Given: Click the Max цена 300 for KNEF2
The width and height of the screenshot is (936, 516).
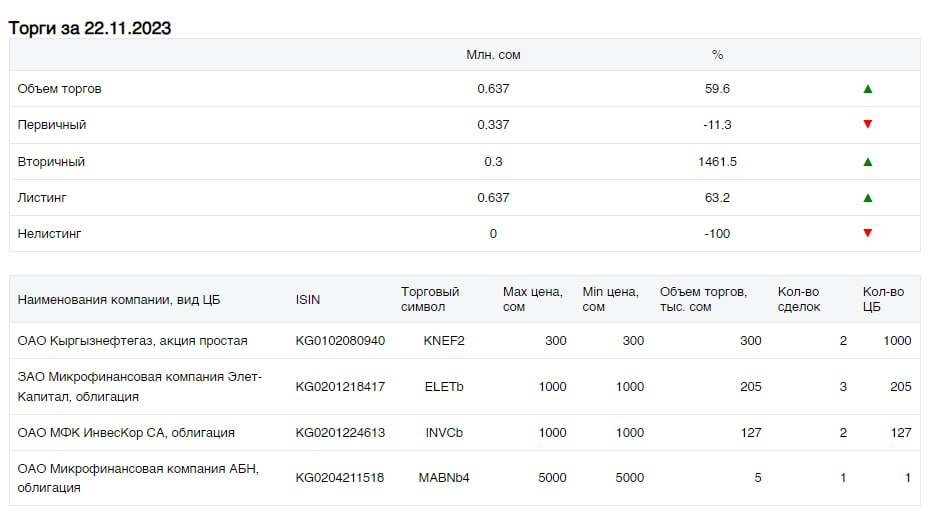Looking at the screenshot, I should point(556,341).
